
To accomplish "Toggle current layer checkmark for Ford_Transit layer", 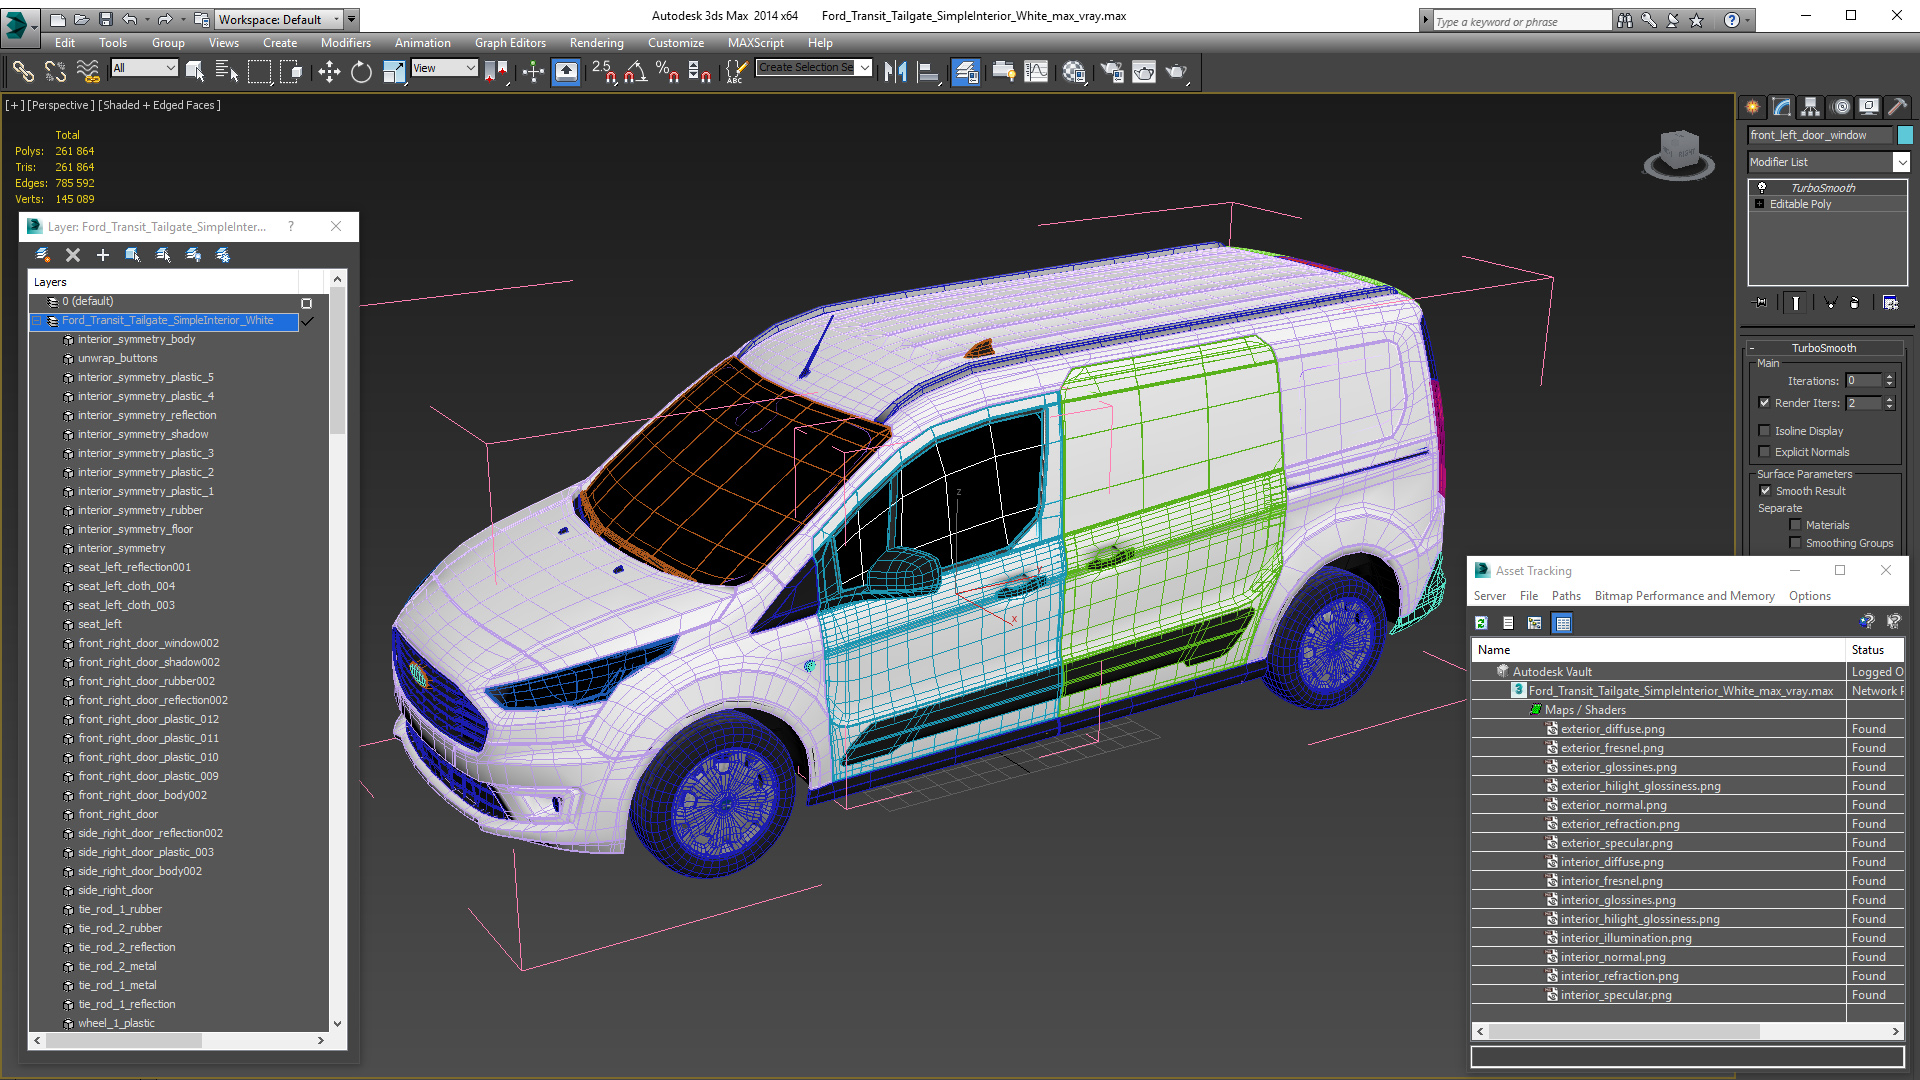I will pyautogui.click(x=308, y=321).
